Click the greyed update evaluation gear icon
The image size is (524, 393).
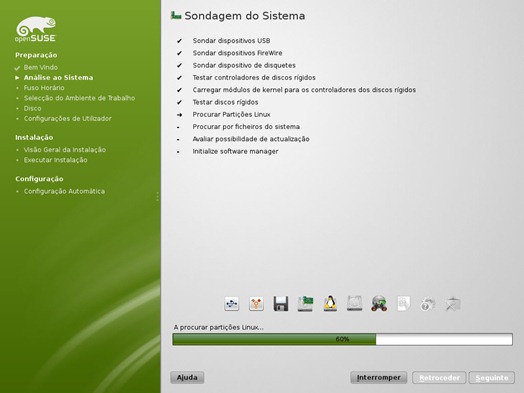pos(428,304)
